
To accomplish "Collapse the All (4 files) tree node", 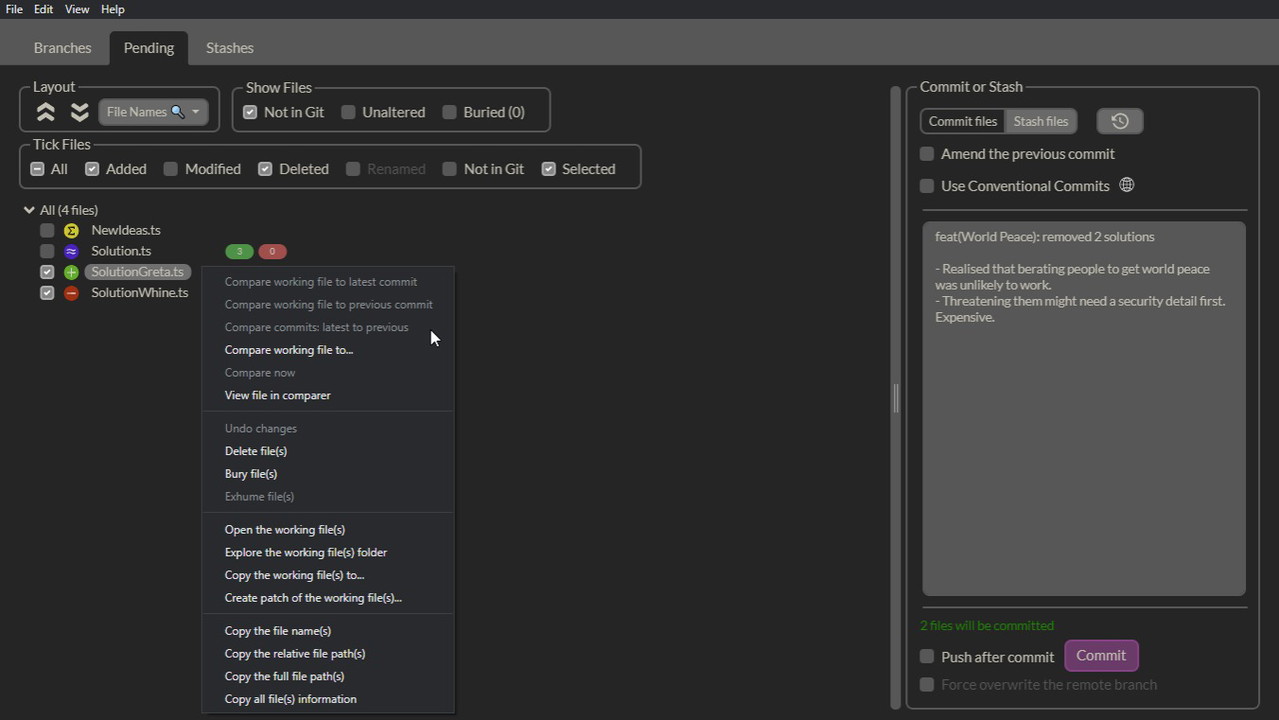I will [29, 210].
